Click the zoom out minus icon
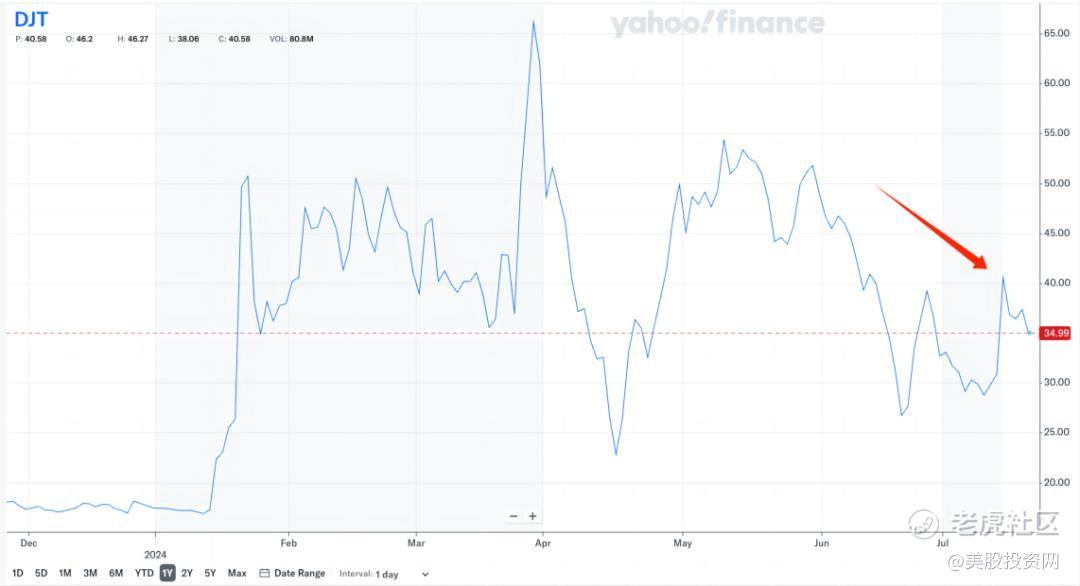 pyautogui.click(x=513, y=516)
